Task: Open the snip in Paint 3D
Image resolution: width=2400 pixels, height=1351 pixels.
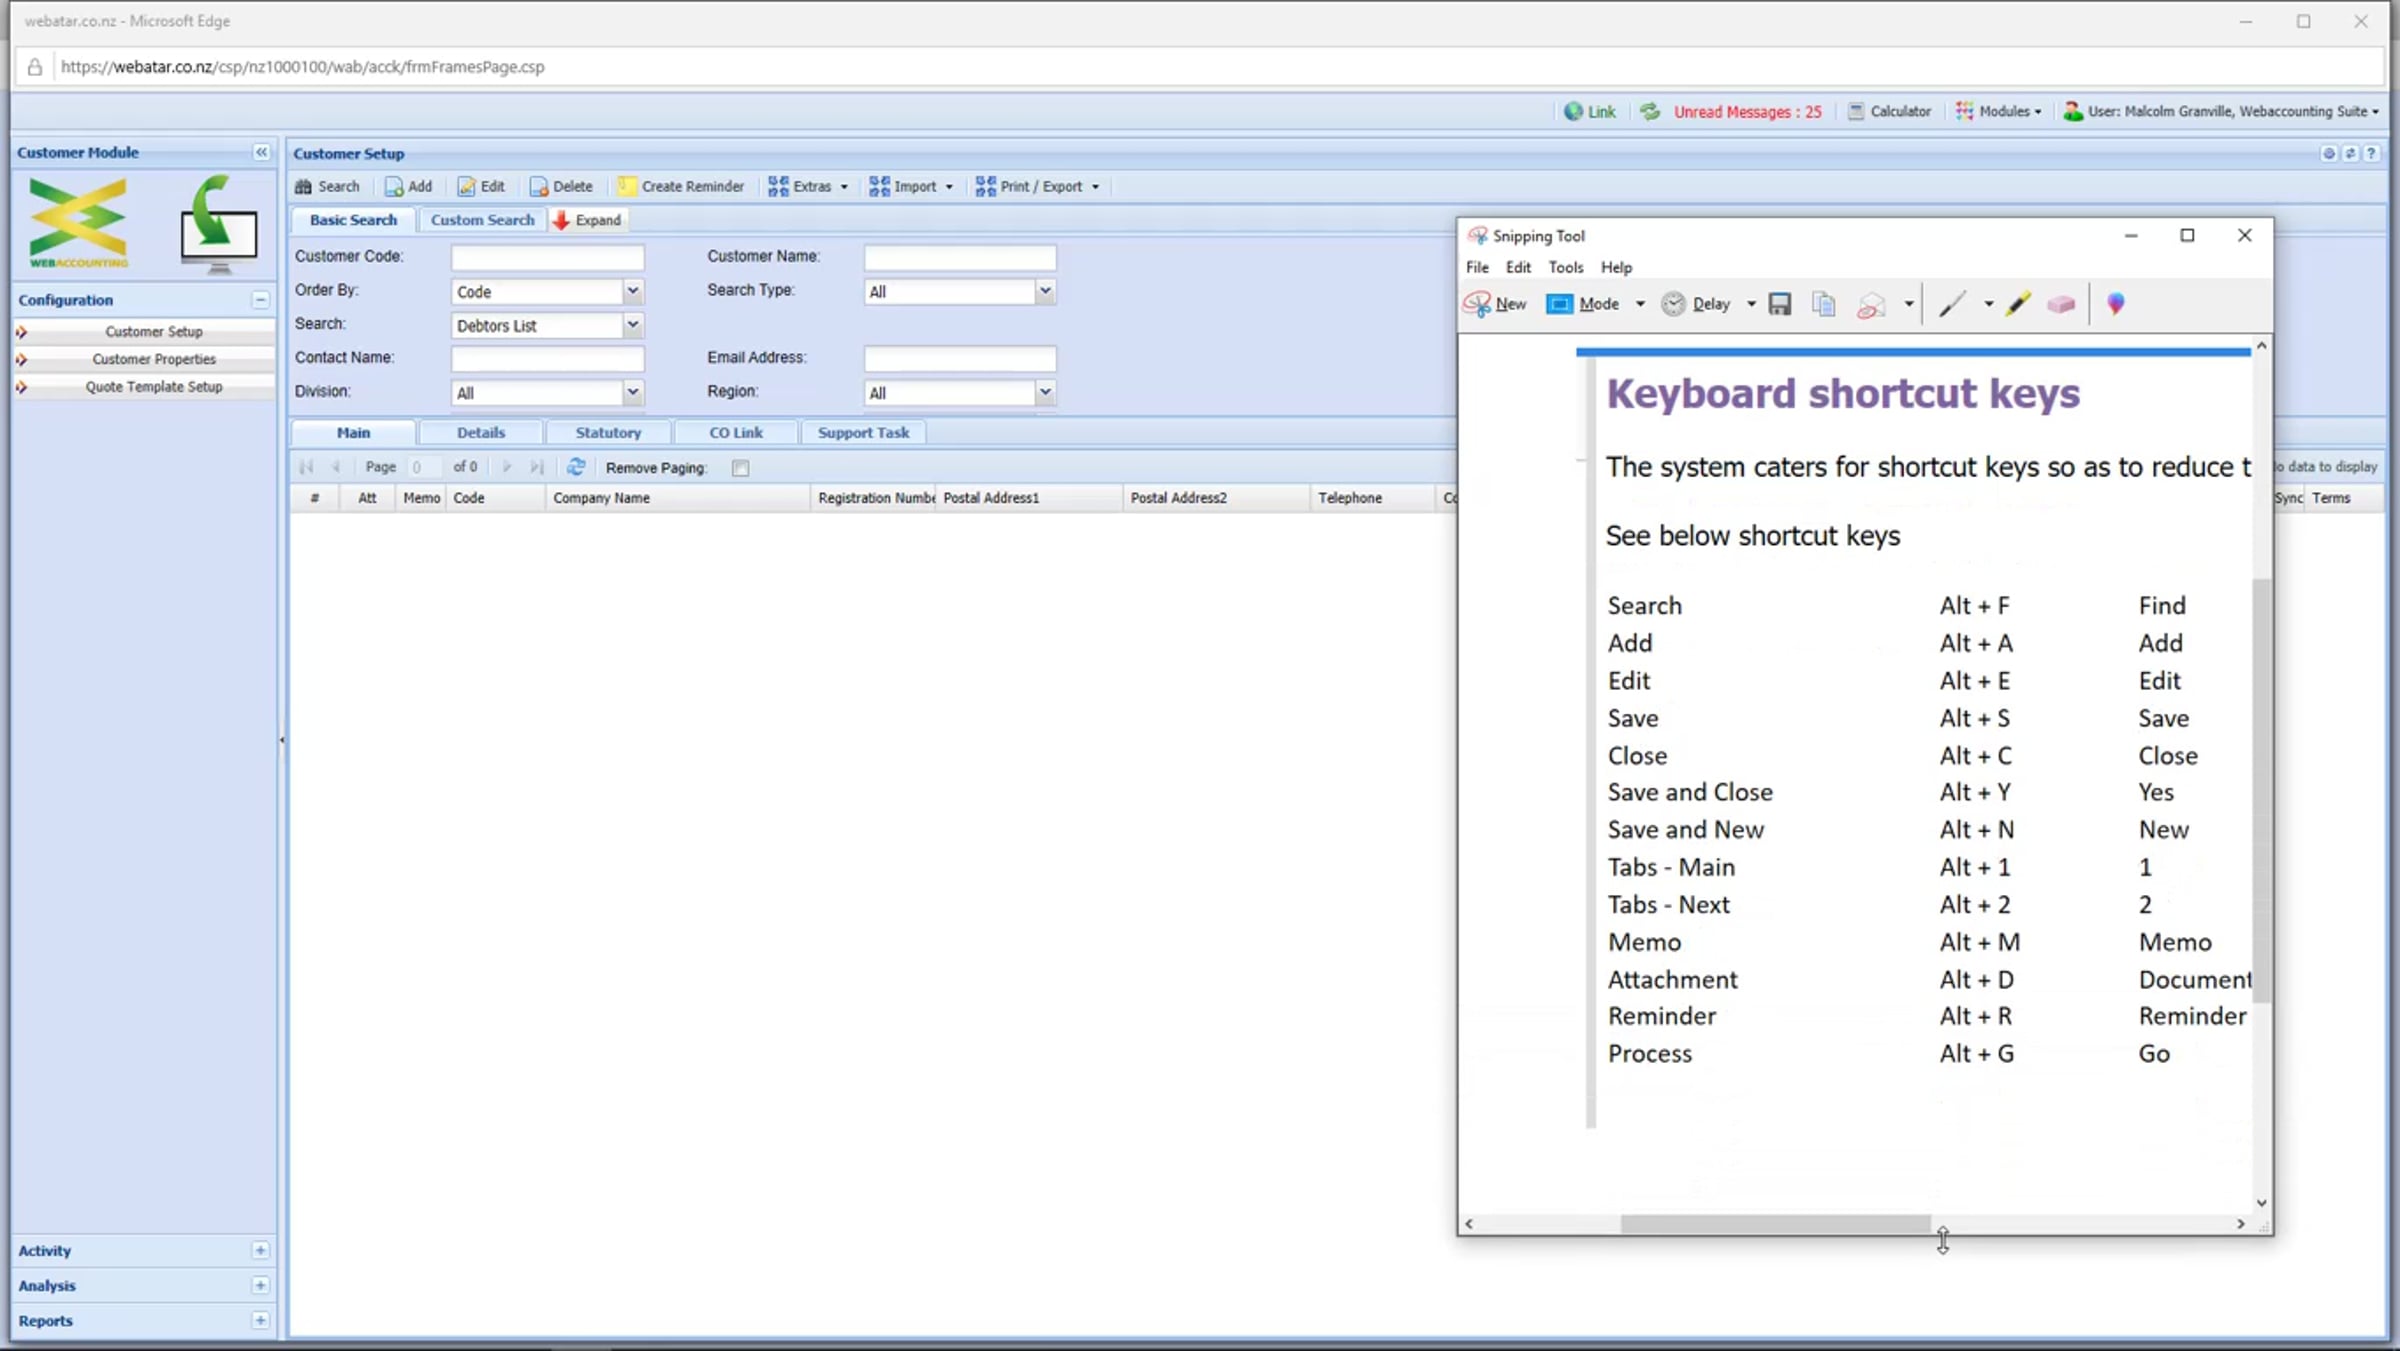Action: tap(2116, 304)
